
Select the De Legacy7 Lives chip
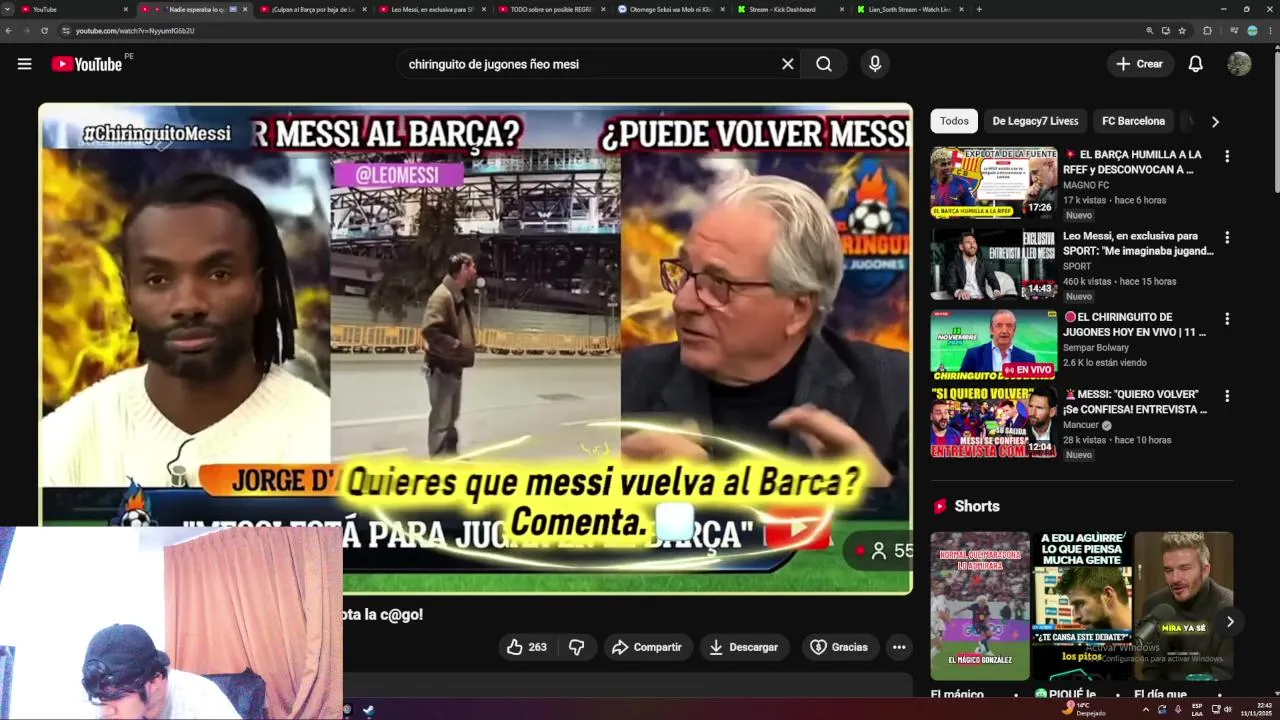(1035, 121)
